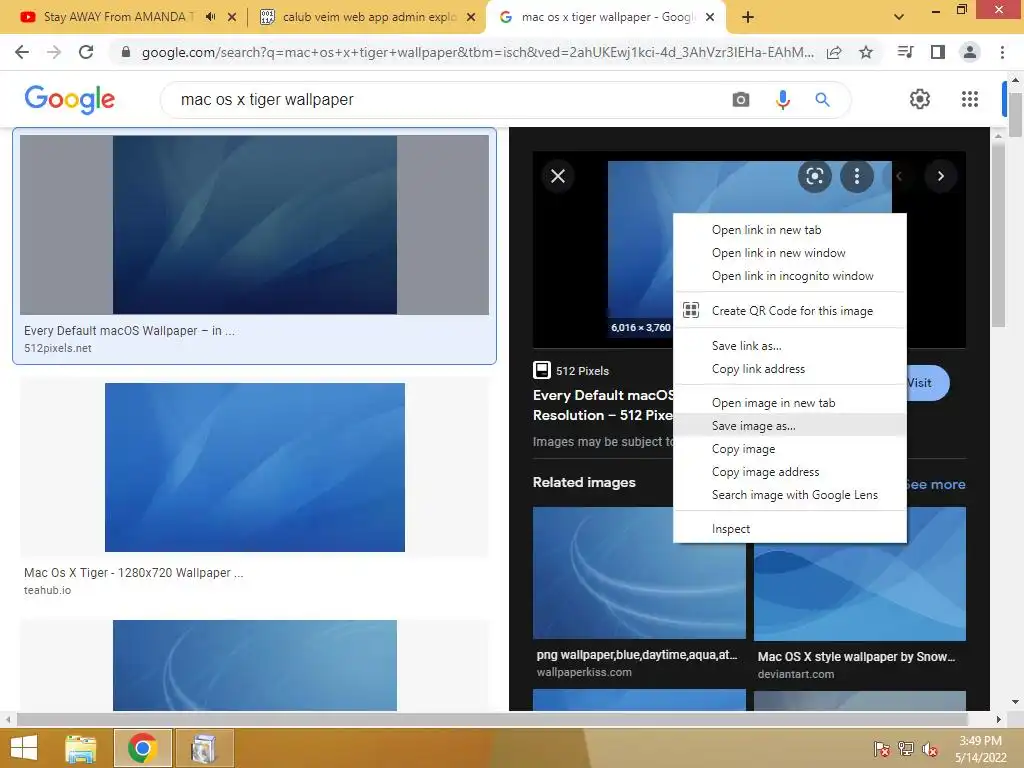Screen dimensions: 1024x768
Task: Open tab search dropdown arrow
Action: coord(899,17)
